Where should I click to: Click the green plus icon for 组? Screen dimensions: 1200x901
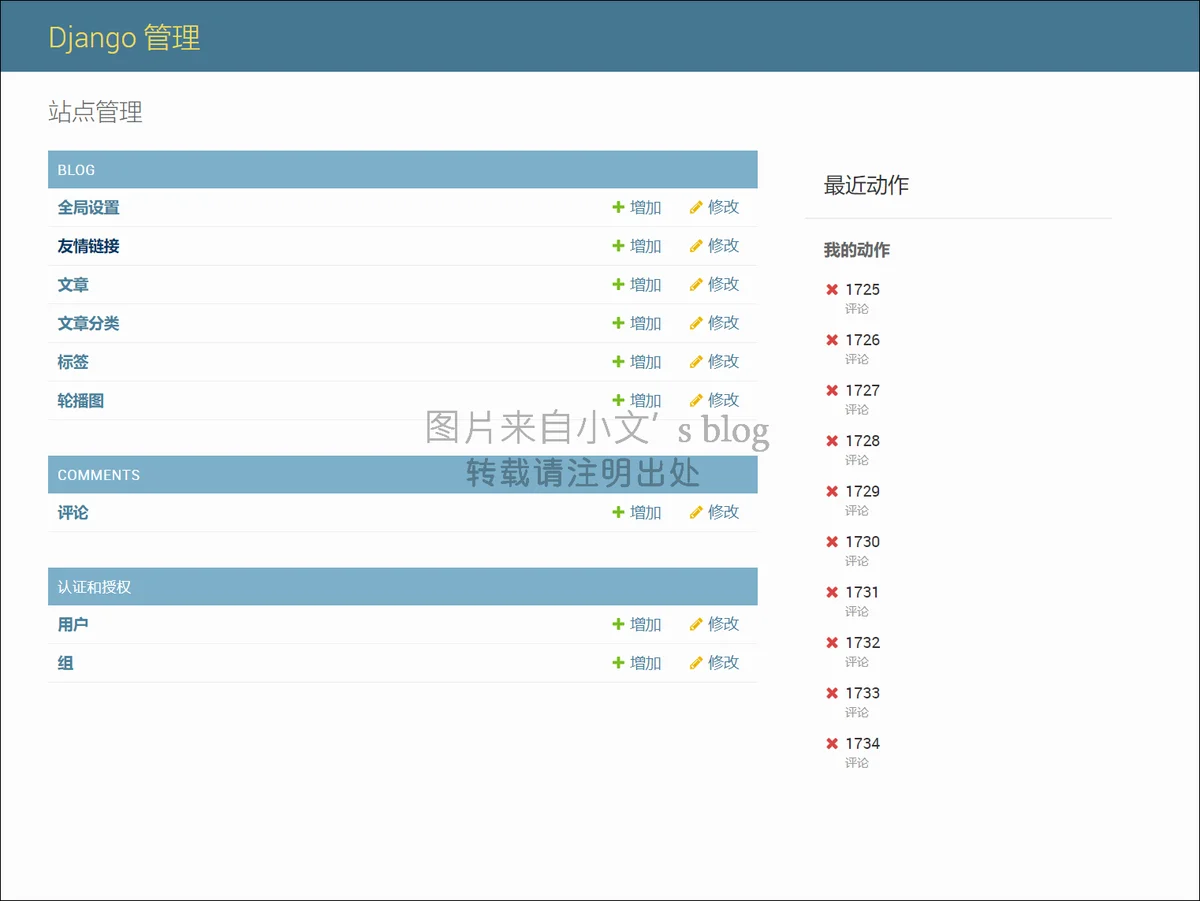[618, 663]
